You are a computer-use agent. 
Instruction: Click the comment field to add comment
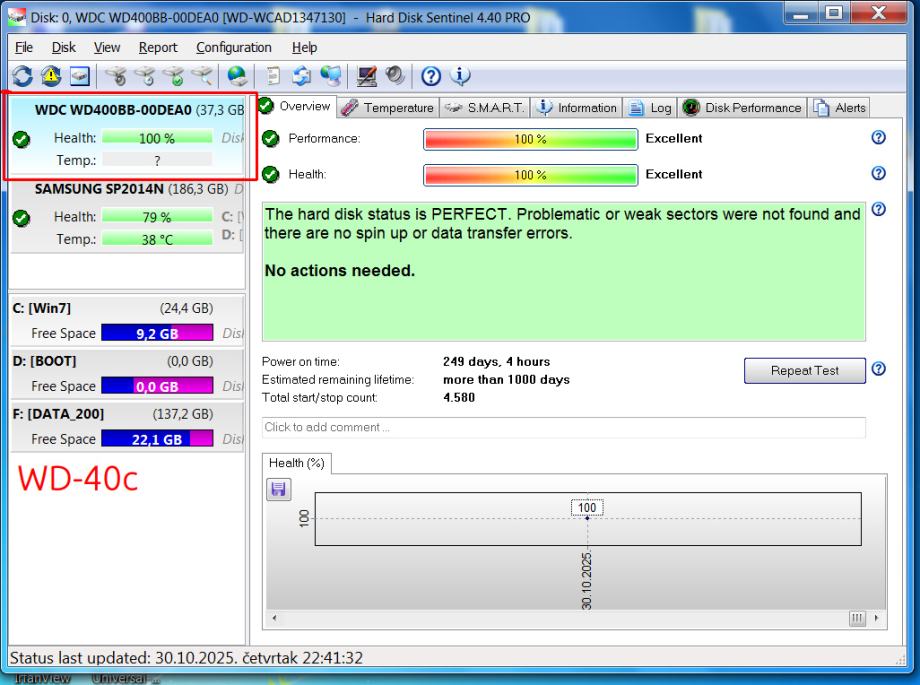563,427
